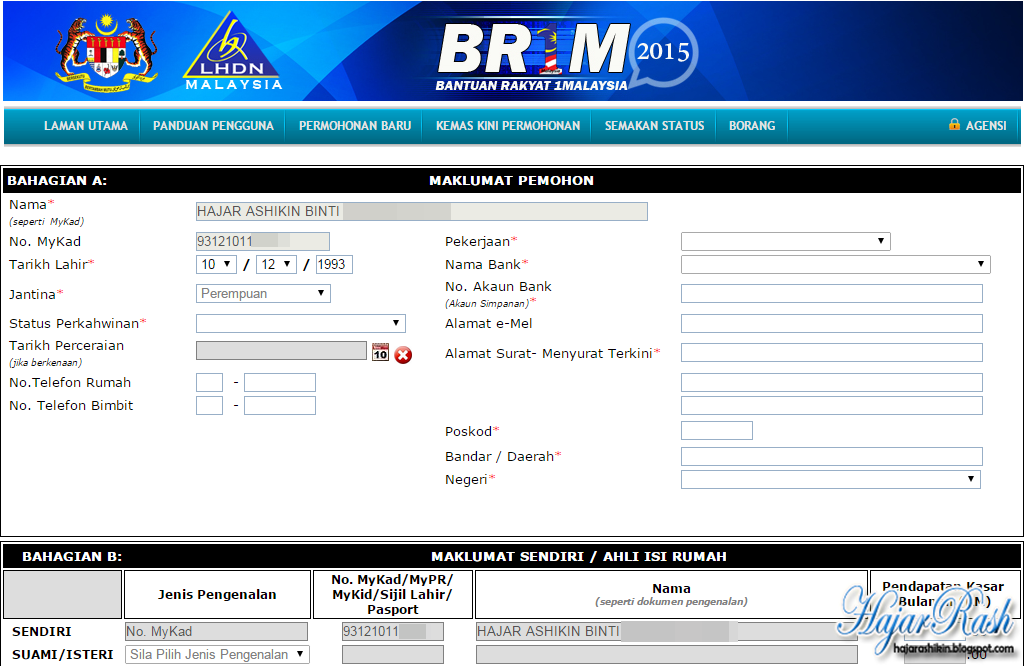This screenshot has height=666, width=1025.
Task: Click first Alamat Surat-Menyurat Terkini line
Action: 832,352
